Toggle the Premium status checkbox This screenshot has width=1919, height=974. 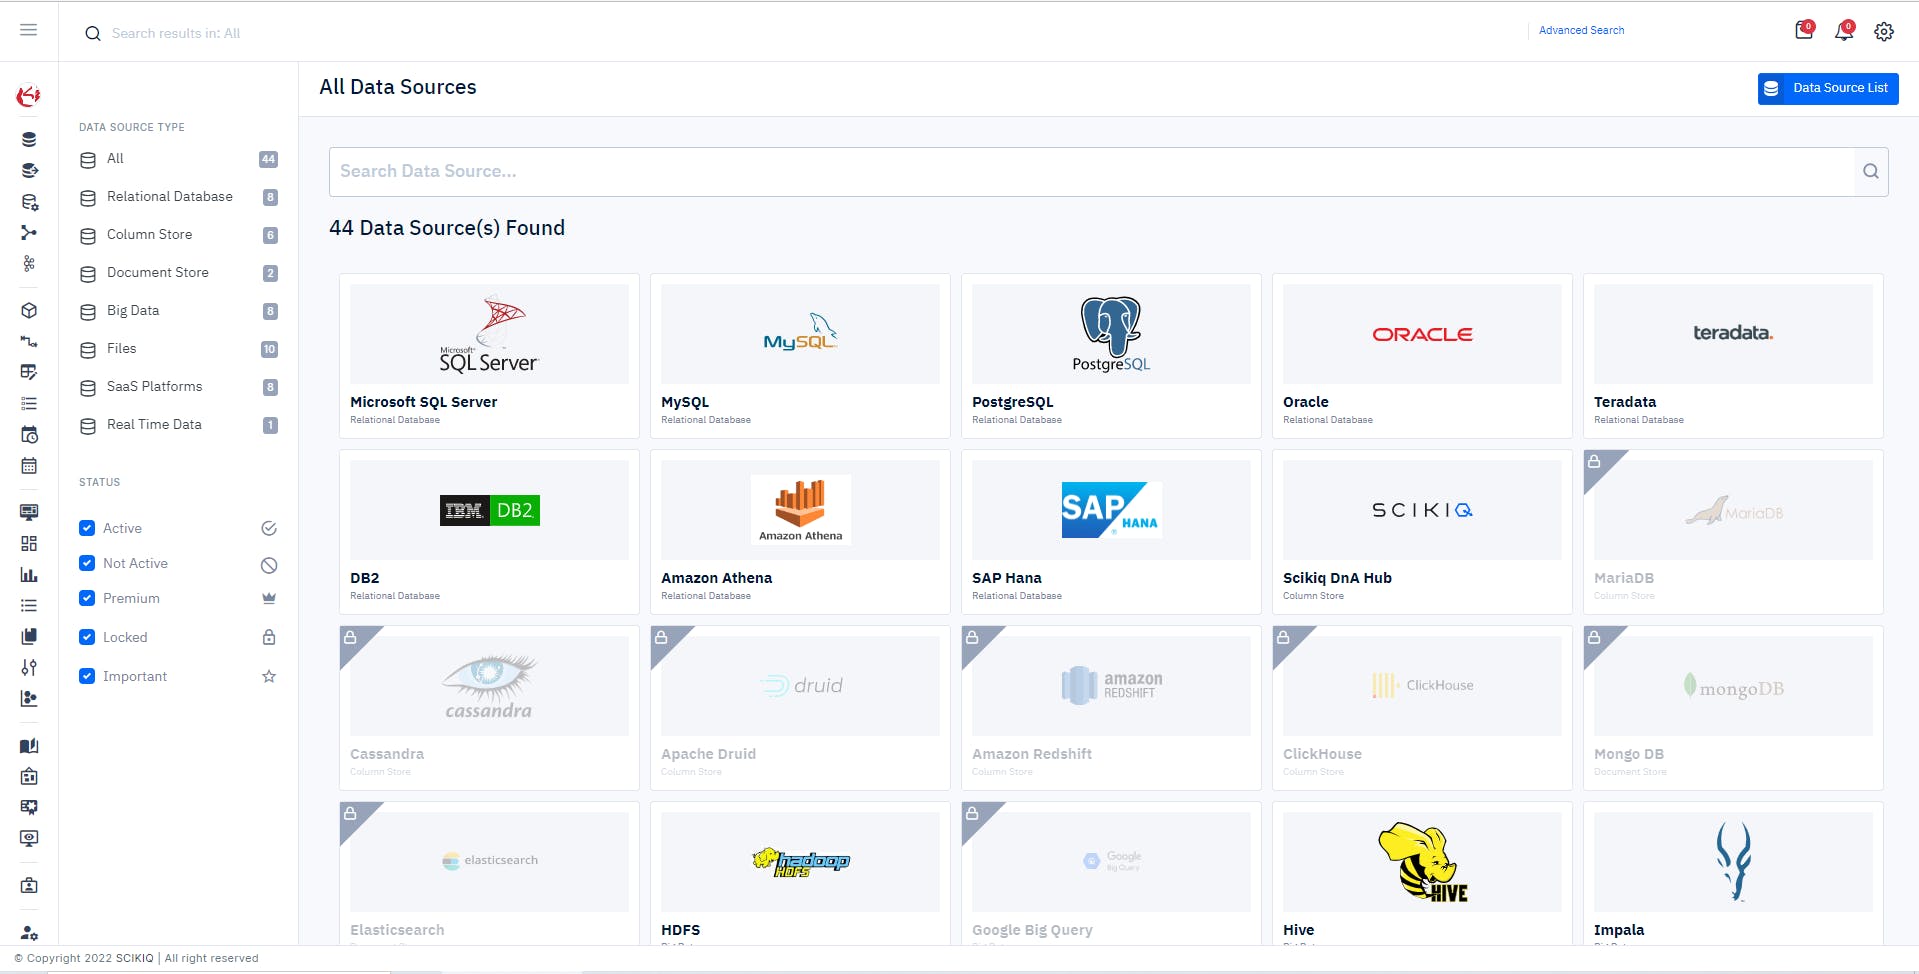[x=87, y=598]
